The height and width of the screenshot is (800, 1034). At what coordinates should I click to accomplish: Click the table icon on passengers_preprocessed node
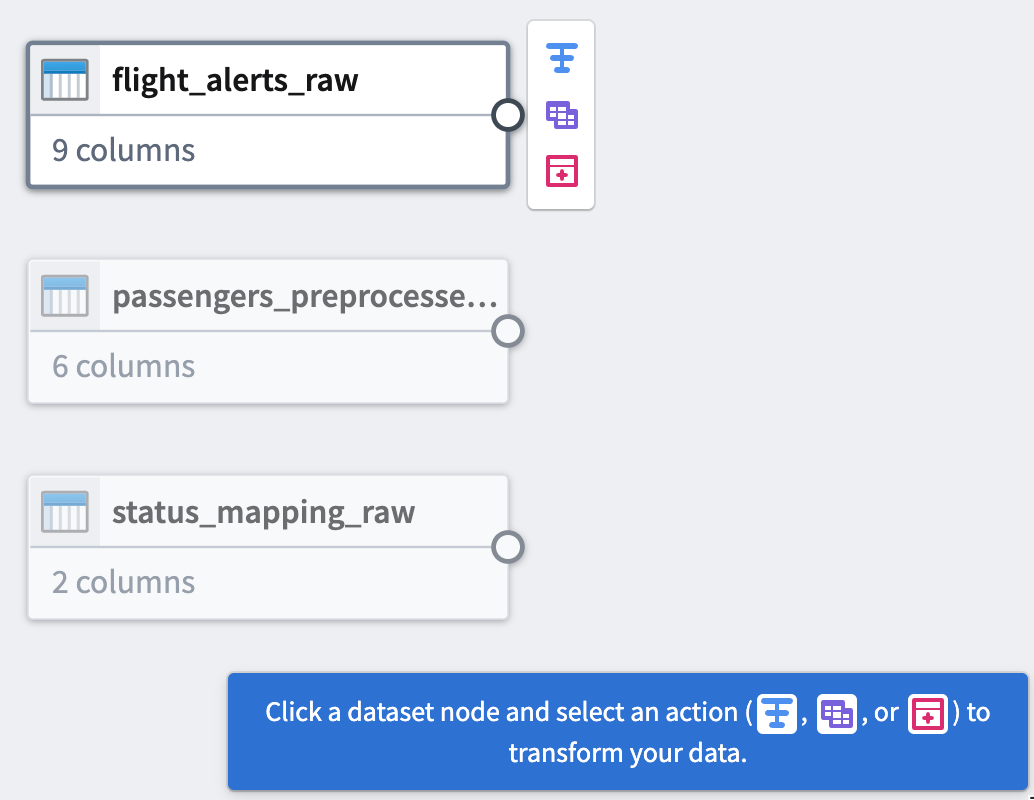(x=64, y=296)
